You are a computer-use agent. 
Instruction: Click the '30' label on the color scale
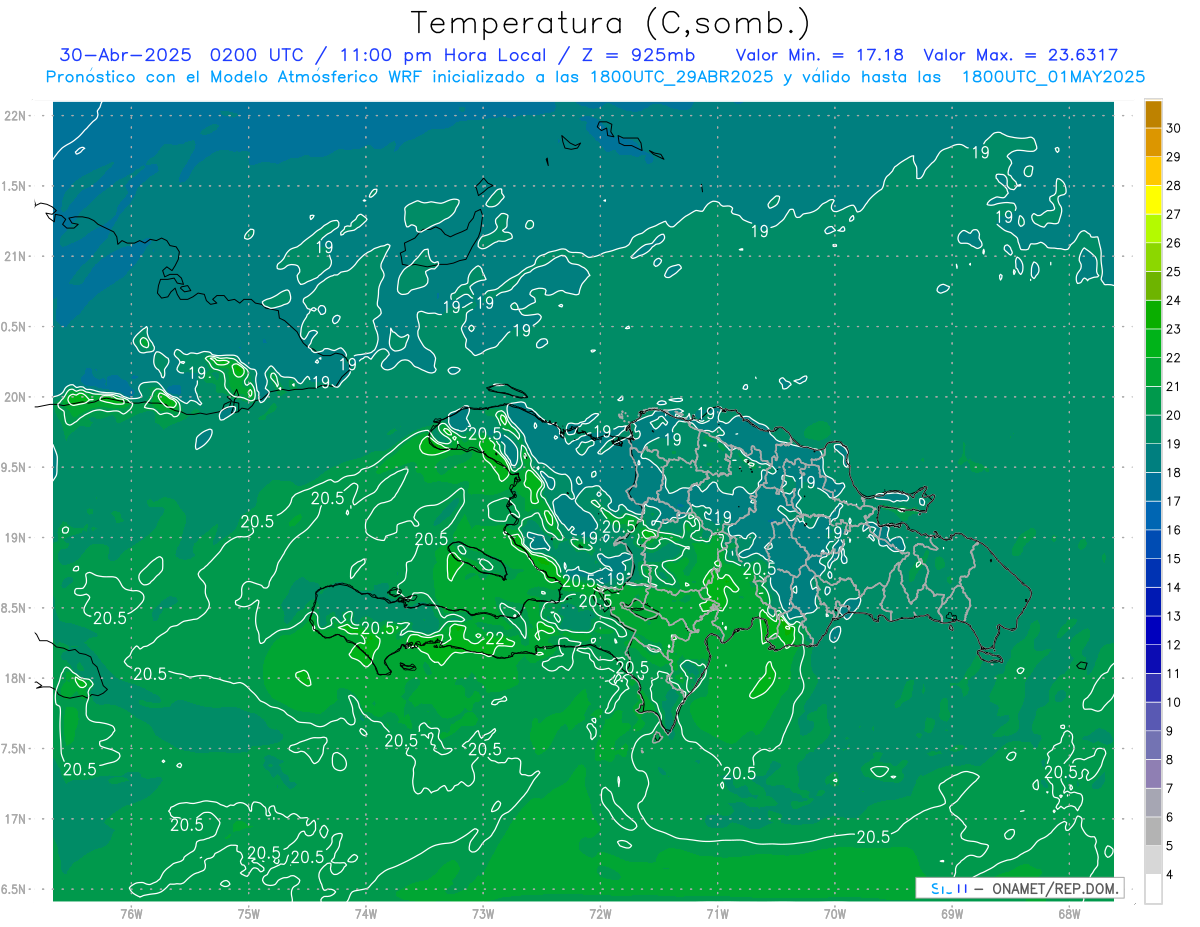pyautogui.click(x=1174, y=128)
